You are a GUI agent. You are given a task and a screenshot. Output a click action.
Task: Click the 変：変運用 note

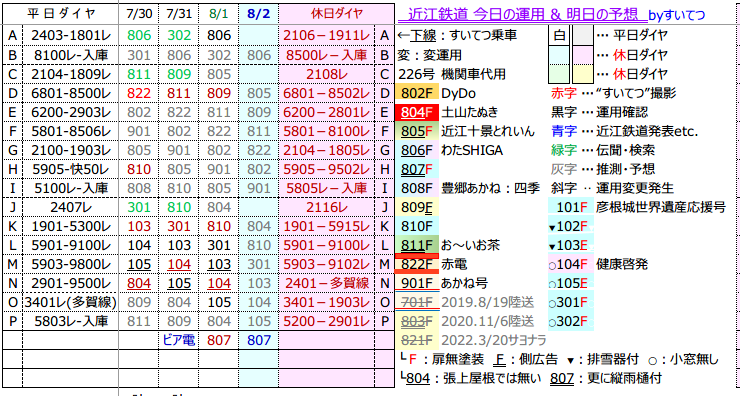(429, 55)
